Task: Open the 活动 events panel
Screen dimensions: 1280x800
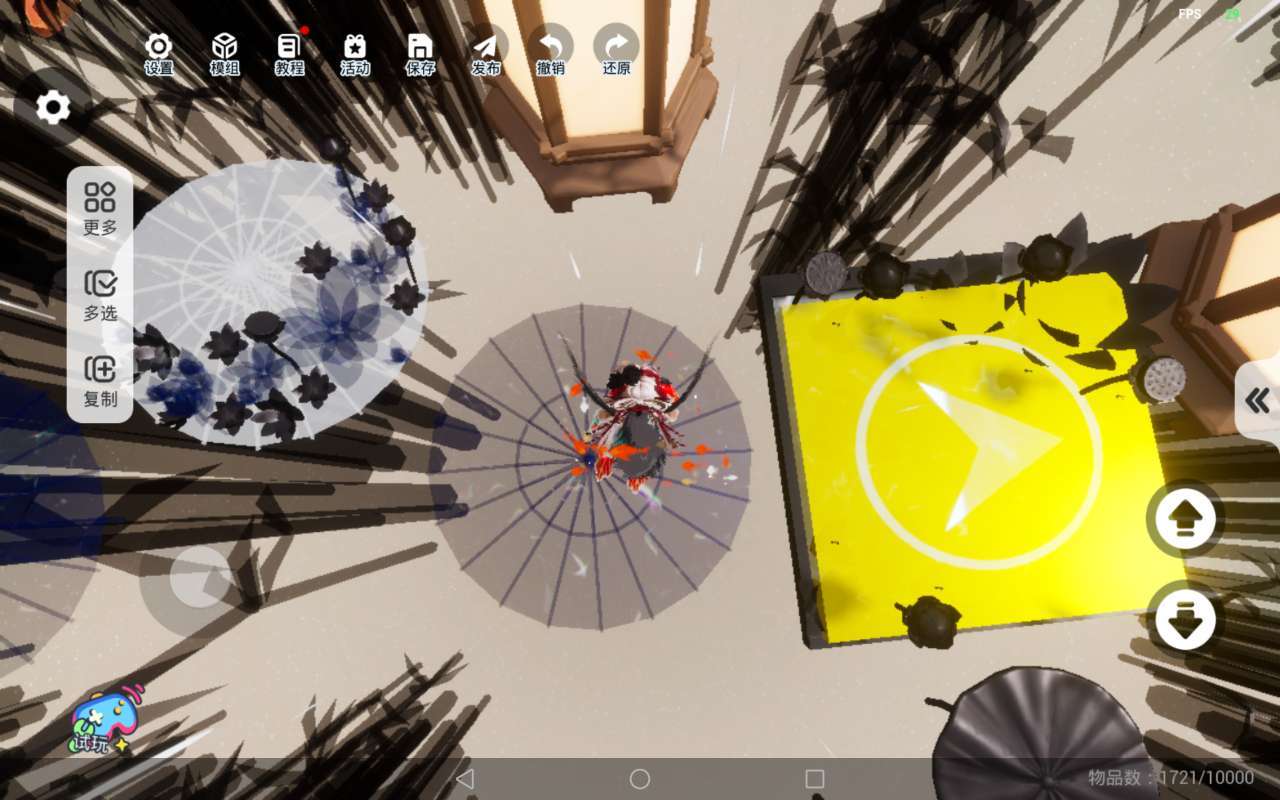Action: [355, 53]
